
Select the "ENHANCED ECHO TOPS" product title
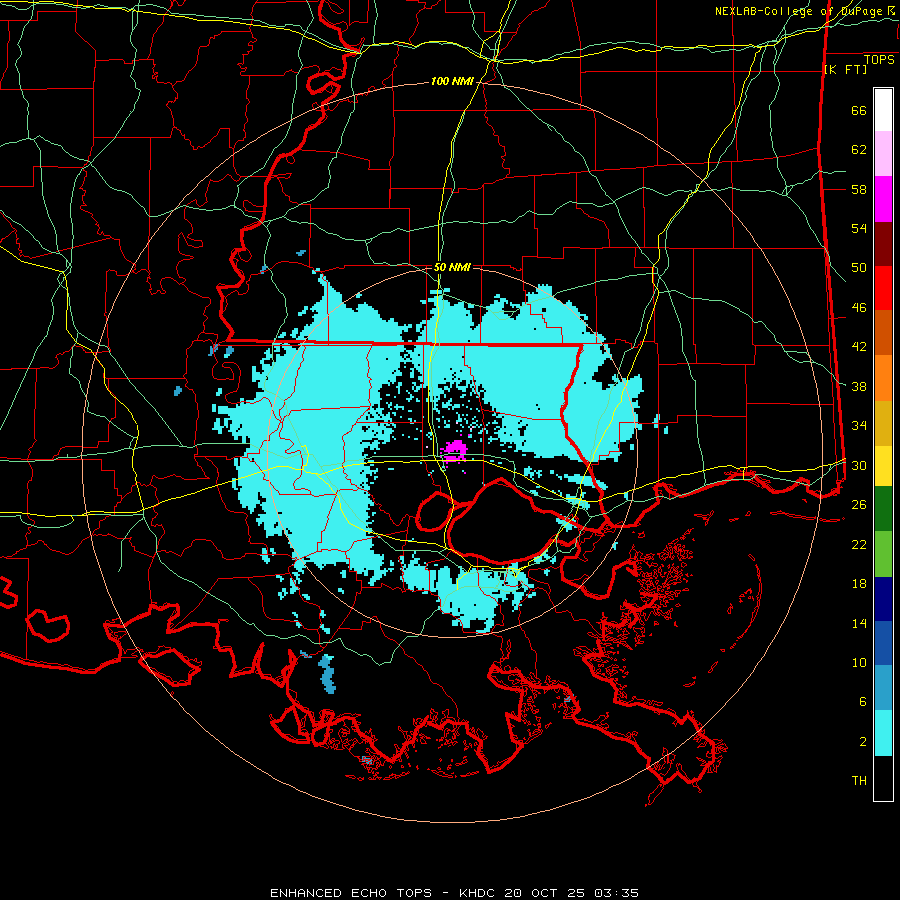351,893
